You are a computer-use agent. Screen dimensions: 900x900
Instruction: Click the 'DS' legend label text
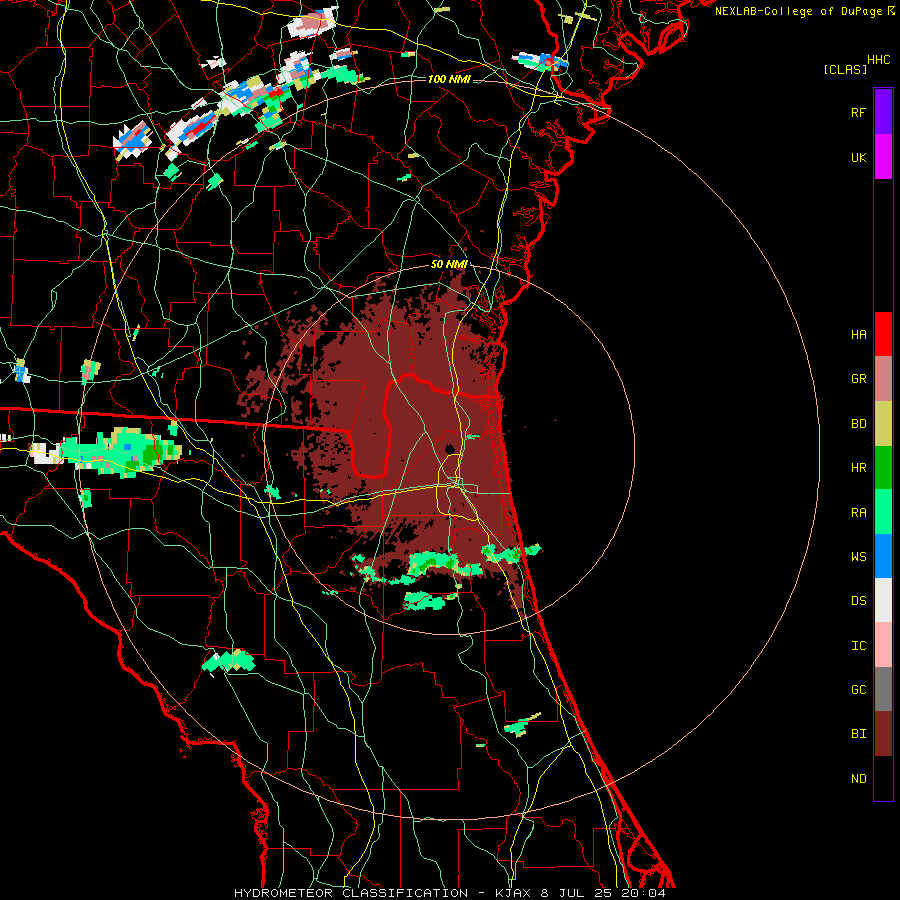859,601
